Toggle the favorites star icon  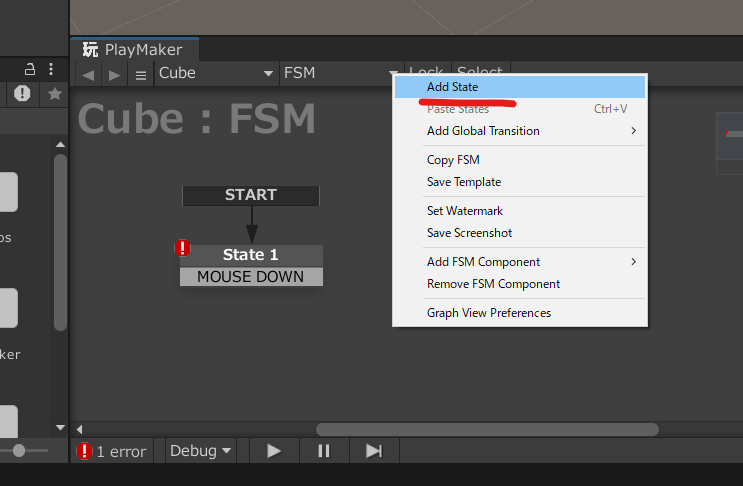tap(55, 94)
